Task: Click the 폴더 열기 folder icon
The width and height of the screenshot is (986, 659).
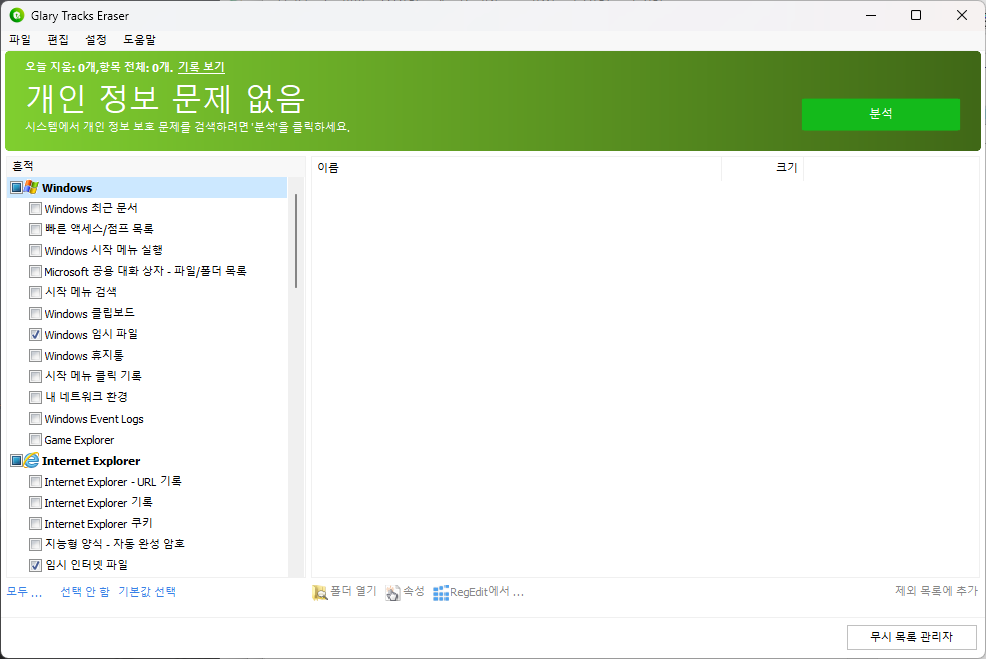Action: click(320, 592)
